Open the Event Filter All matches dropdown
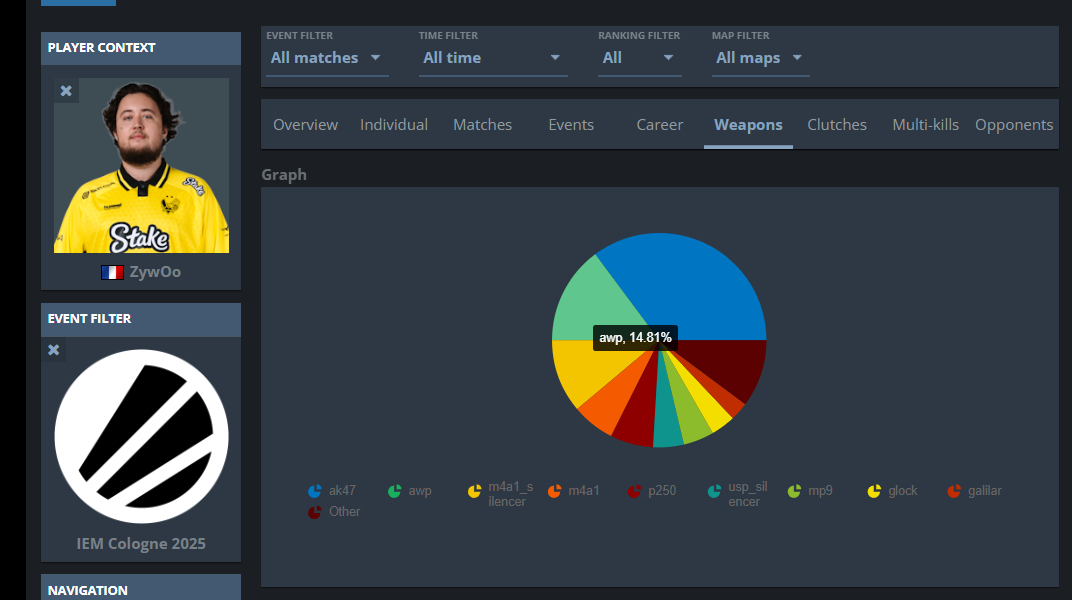 pos(327,58)
